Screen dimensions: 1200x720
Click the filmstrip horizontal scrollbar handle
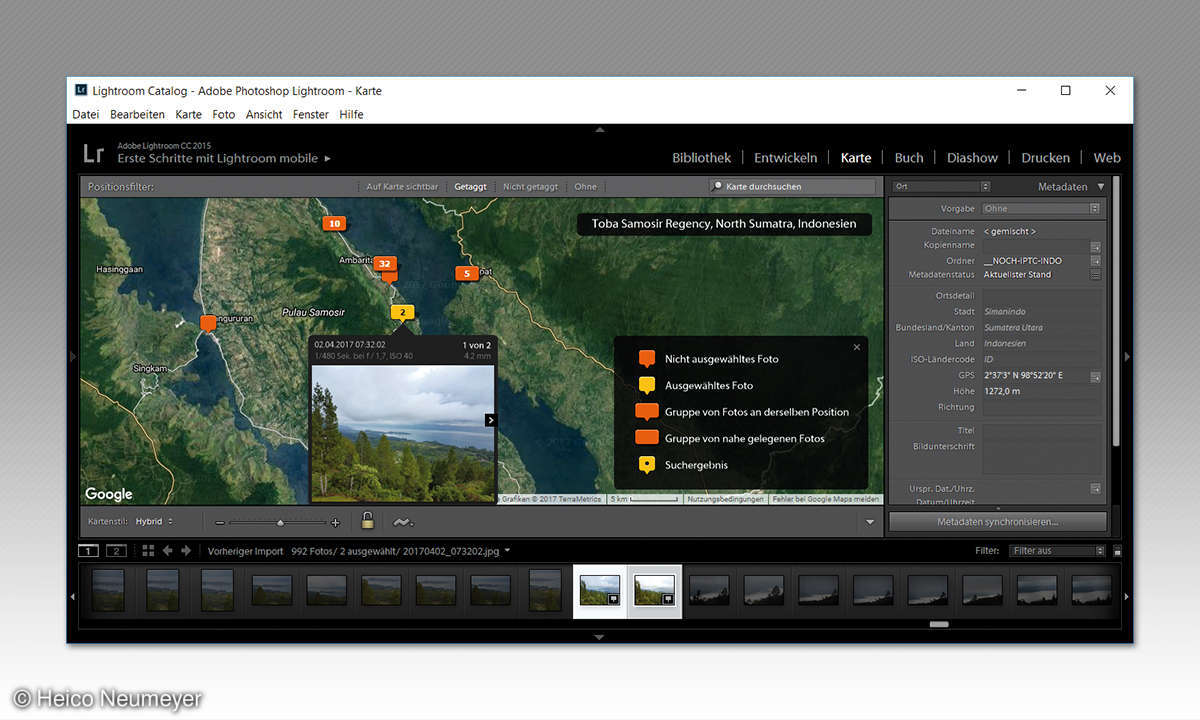pyautogui.click(x=938, y=624)
